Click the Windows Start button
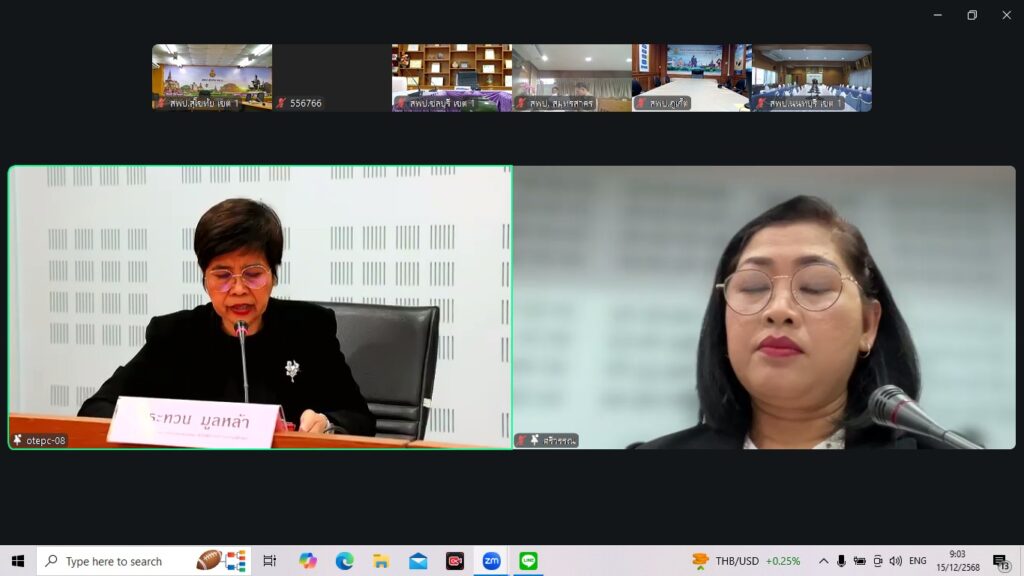The height and width of the screenshot is (576, 1024). click(x=17, y=561)
